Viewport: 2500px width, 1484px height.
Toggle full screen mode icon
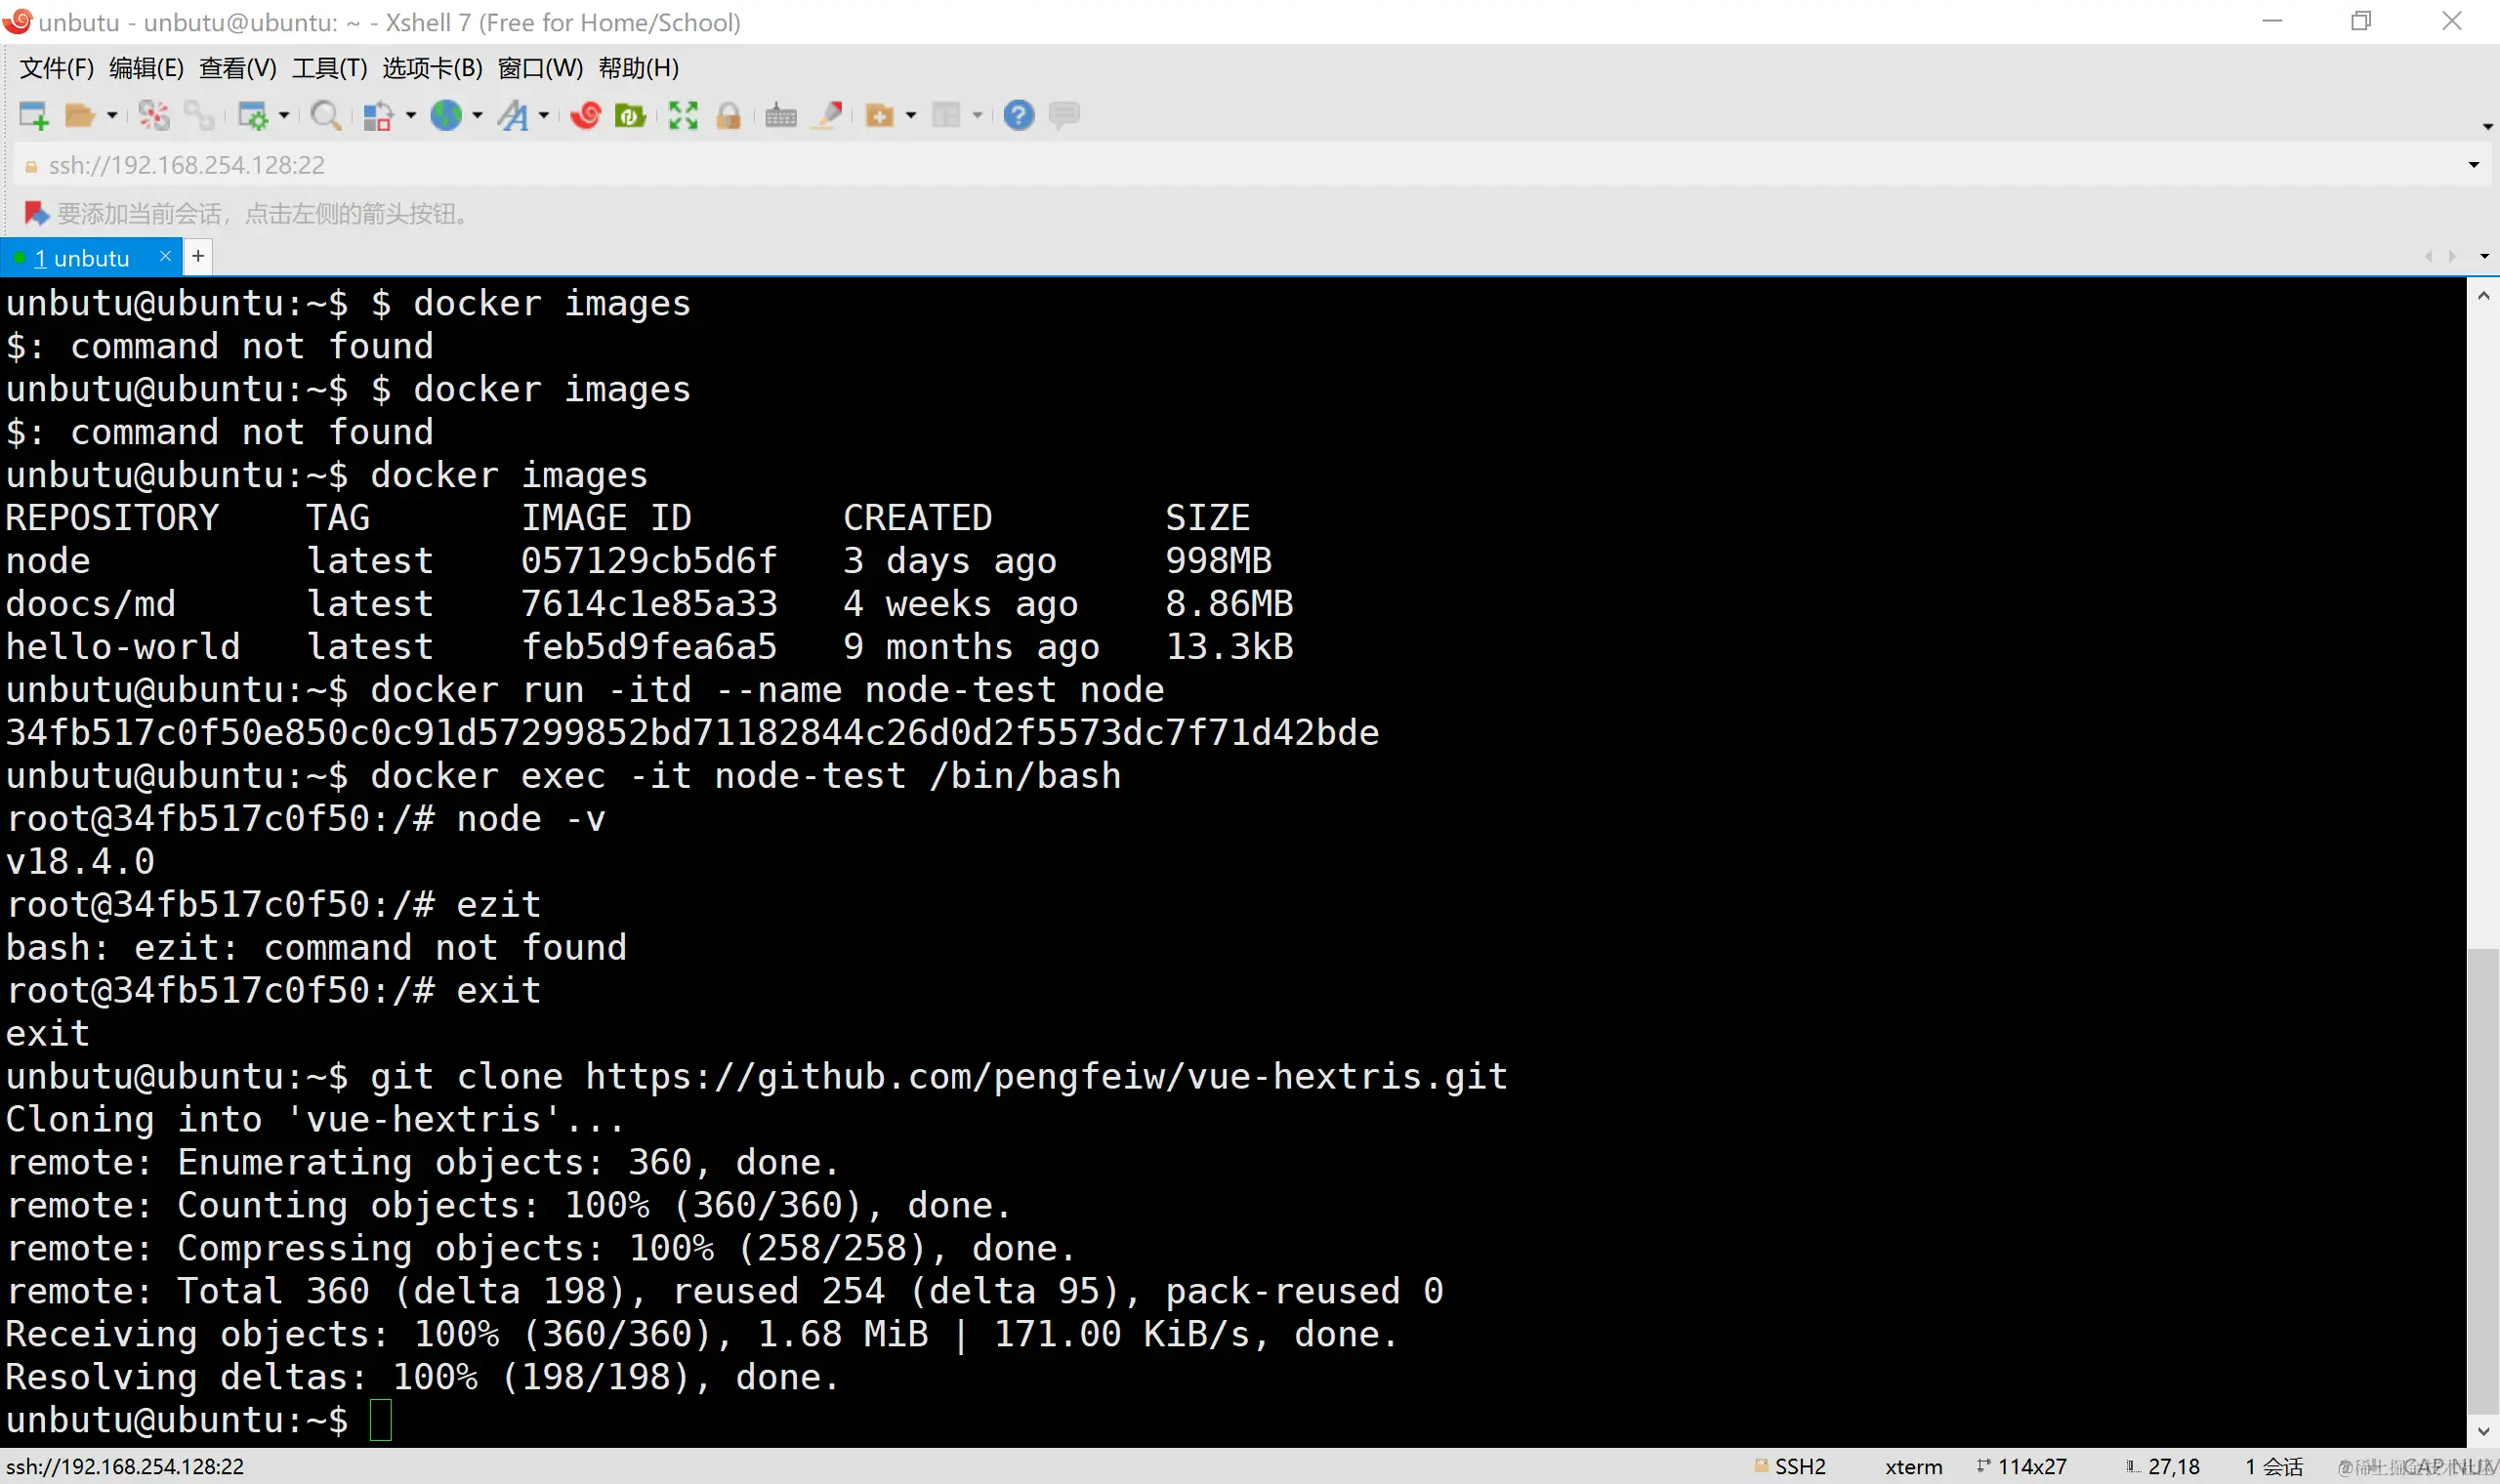[683, 116]
